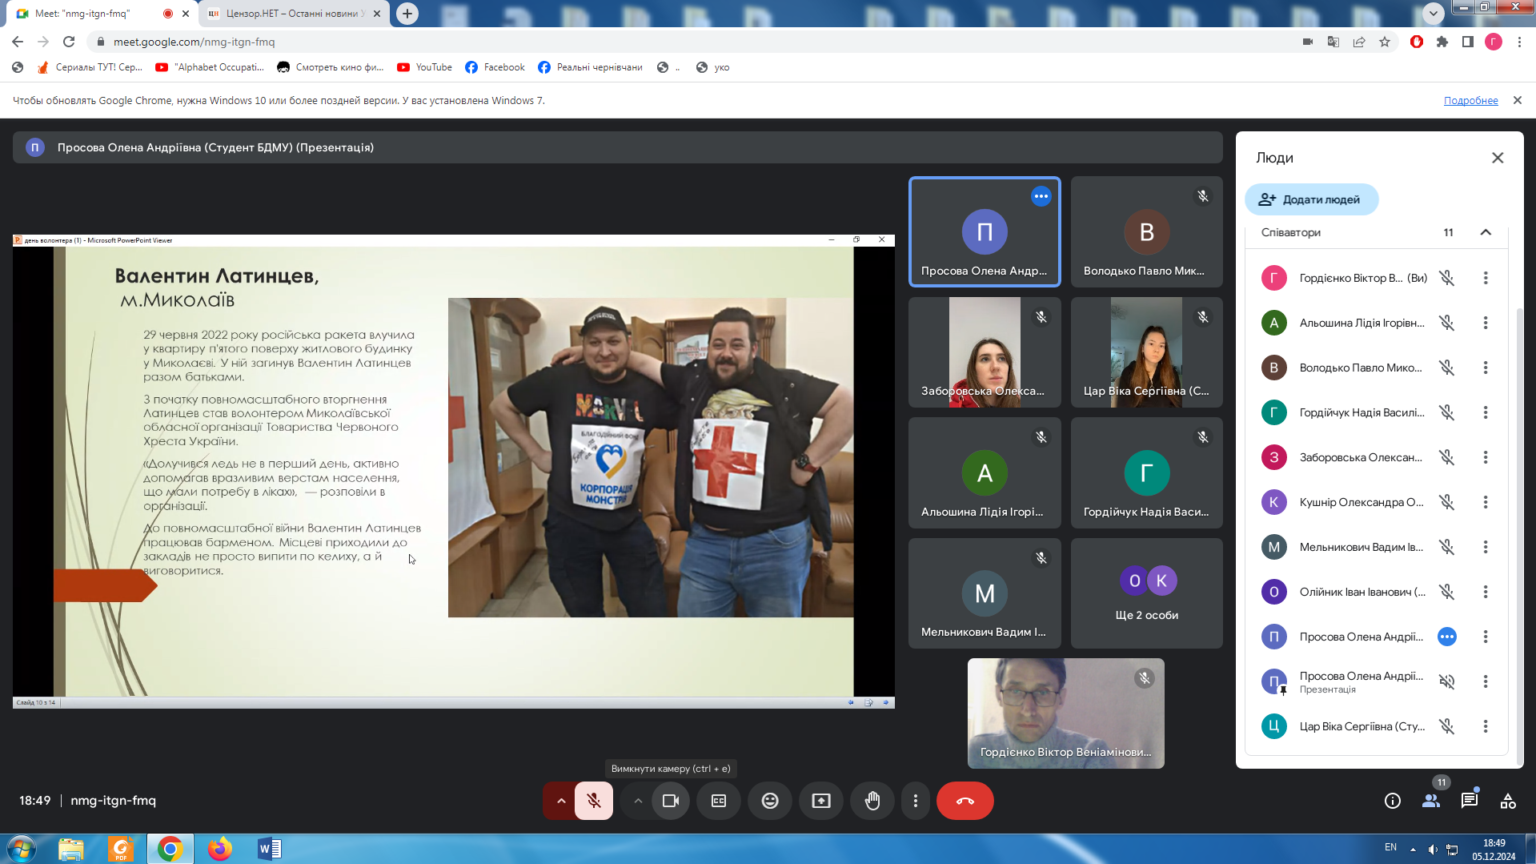Select the Цар Віка Сергіївна video tile
This screenshot has height=864, width=1536.
1146,352
